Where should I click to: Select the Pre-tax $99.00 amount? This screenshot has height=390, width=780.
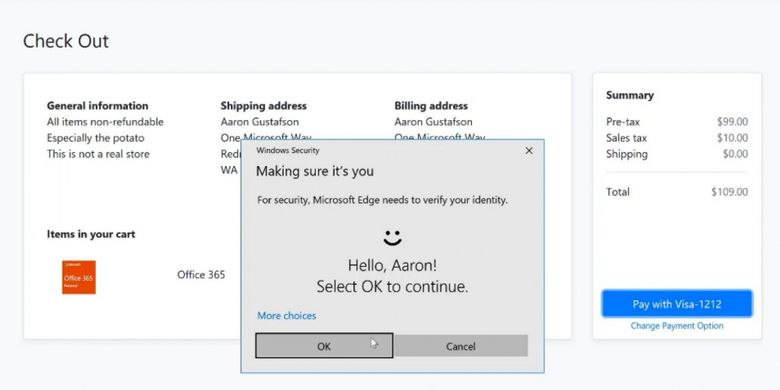(732, 122)
